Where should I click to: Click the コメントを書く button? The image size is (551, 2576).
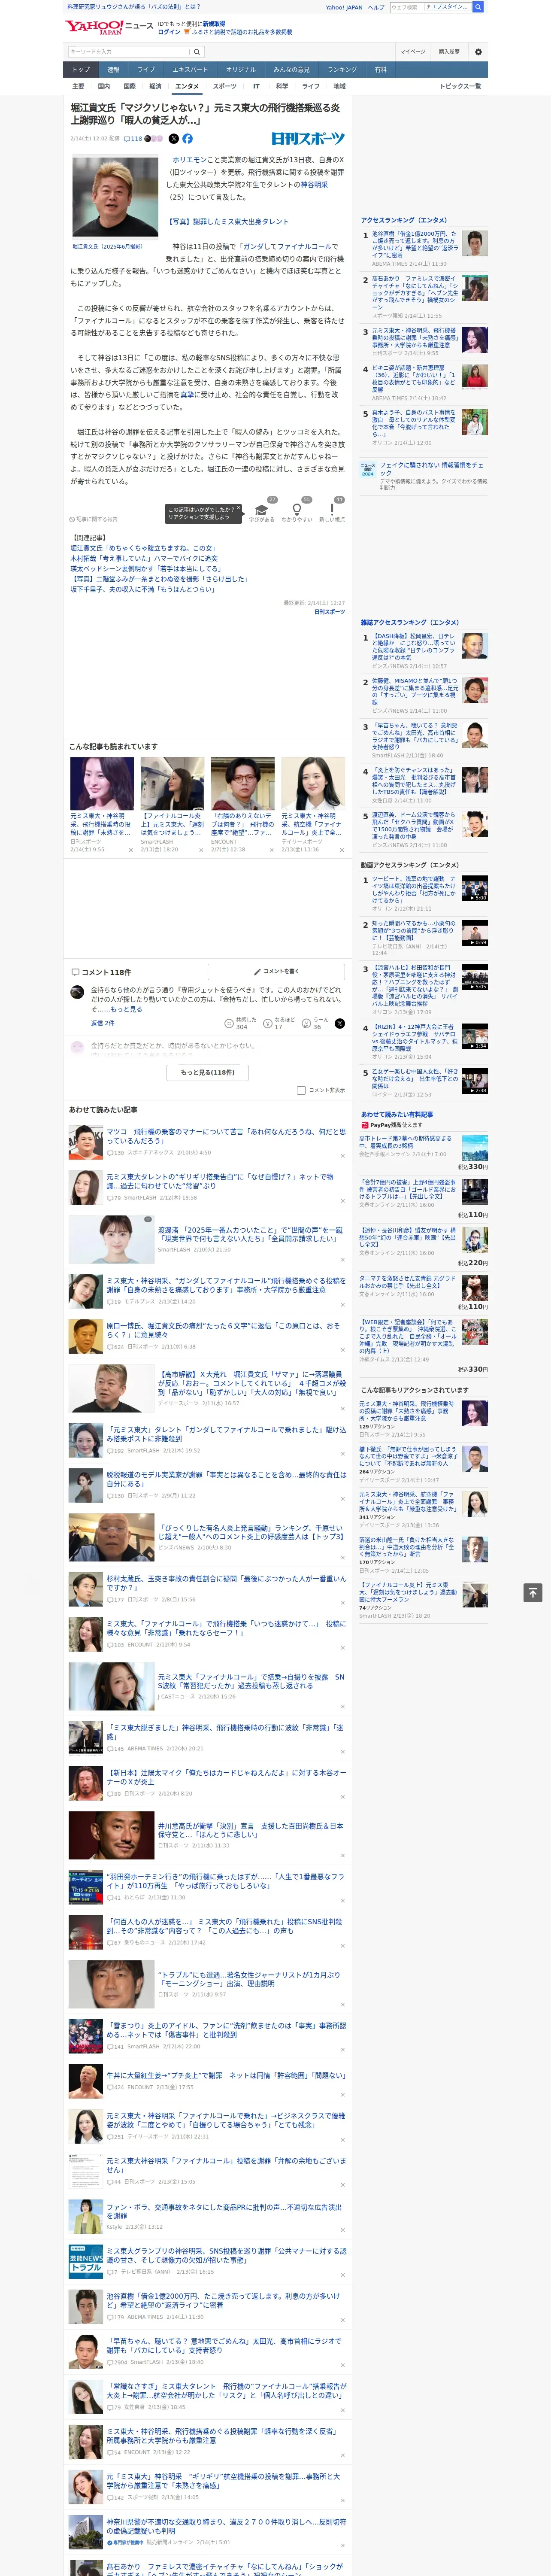coord(276,971)
